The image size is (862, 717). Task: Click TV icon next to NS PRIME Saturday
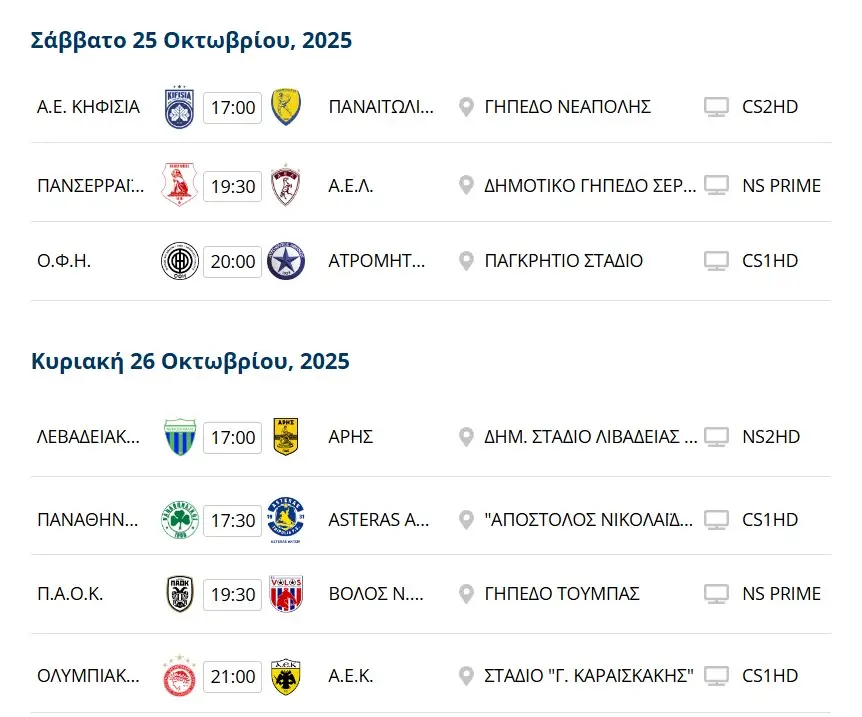coord(716,186)
